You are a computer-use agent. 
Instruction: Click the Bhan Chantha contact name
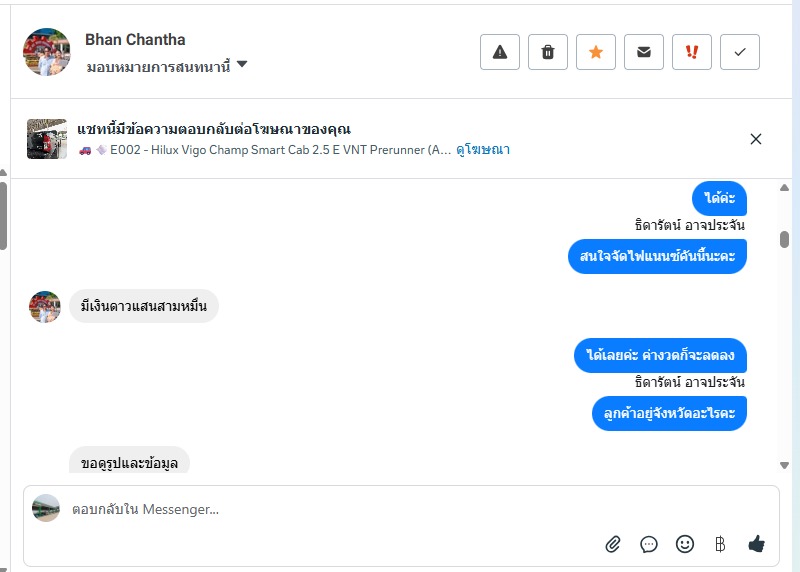click(135, 40)
